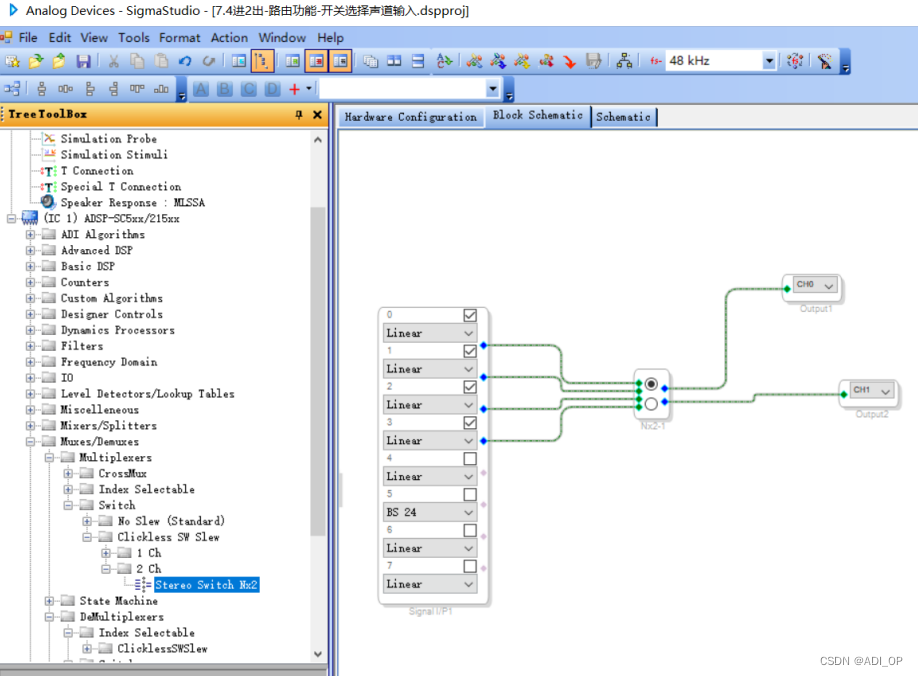Toggle the highlighted tree view toolbar icon
918x676 pixels.
262,61
